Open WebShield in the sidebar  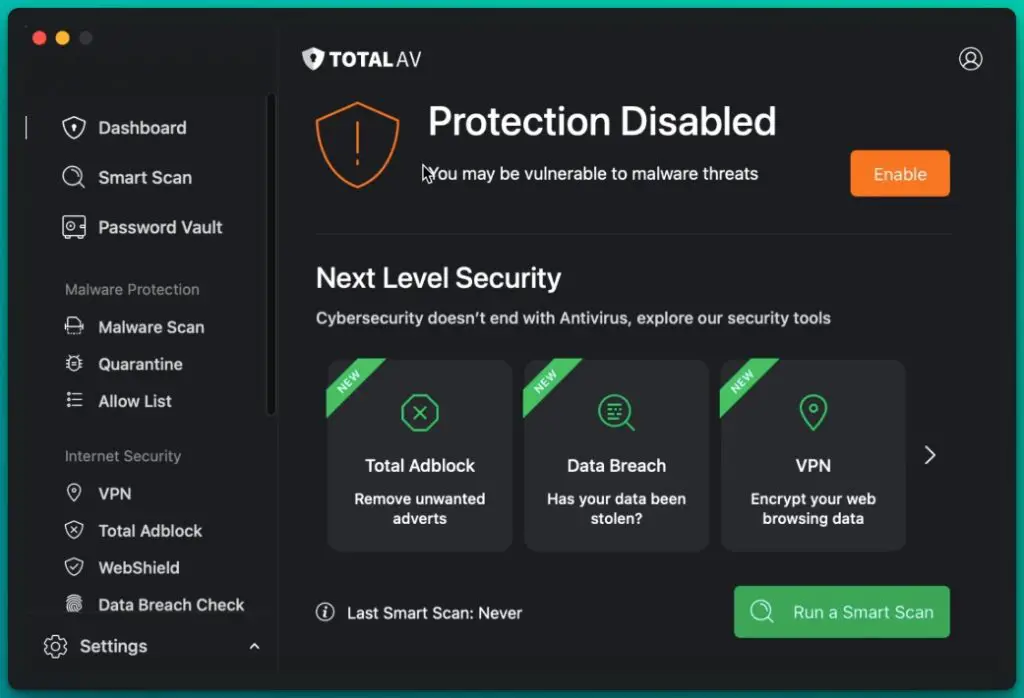tap(138, 567)
